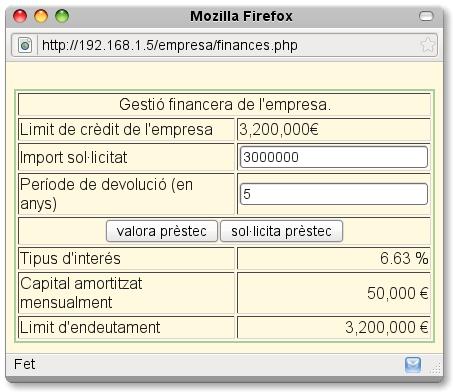The height and width of the screenshot is (392, 453).
Task: Close the window with red button
Action: 20,16
